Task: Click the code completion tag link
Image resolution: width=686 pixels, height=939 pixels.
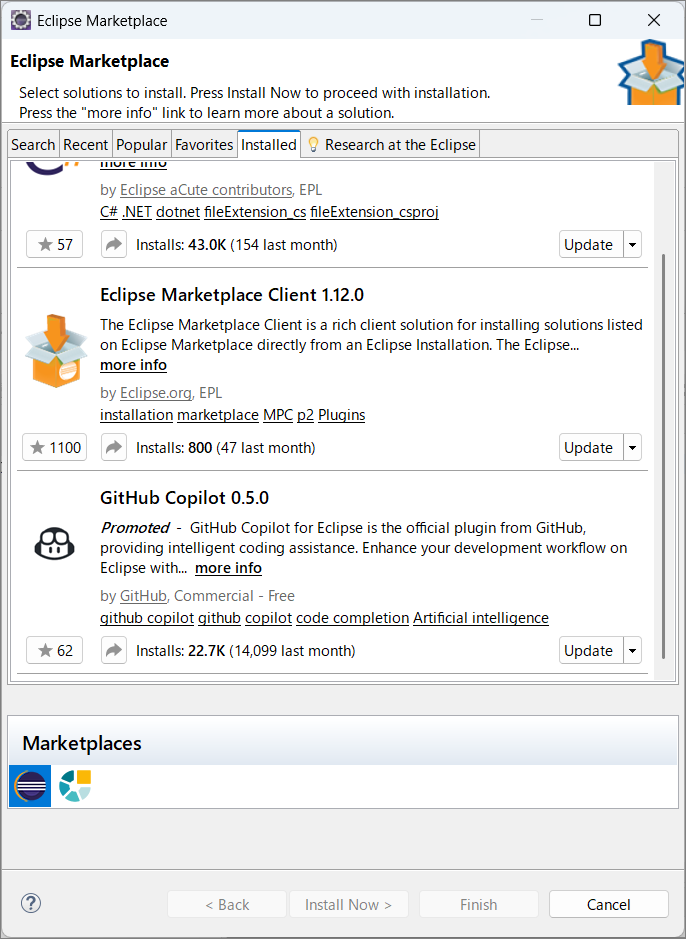Action: (352, 618)
